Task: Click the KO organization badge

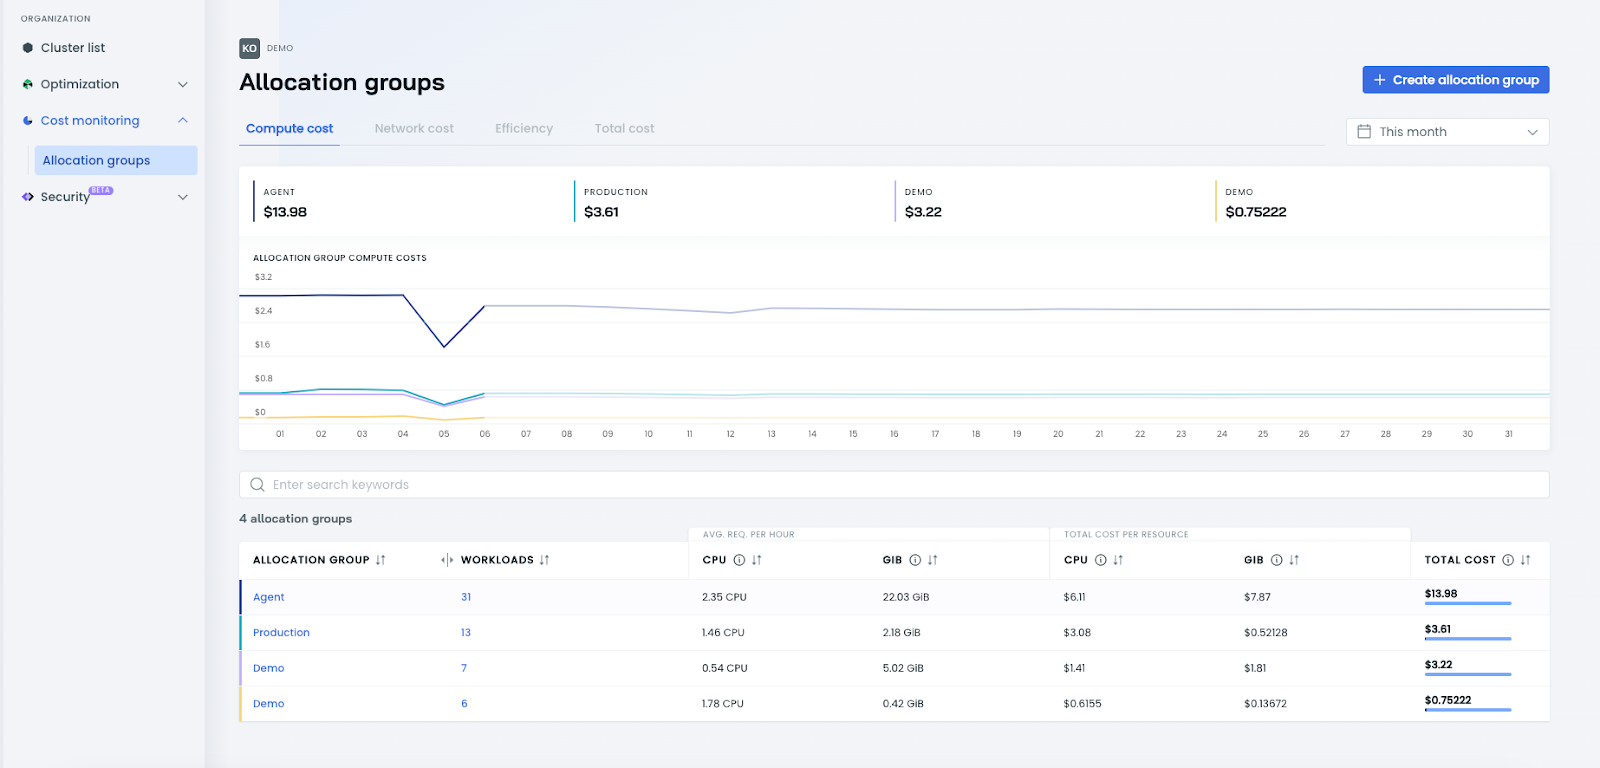Action: tap(249, 48)
